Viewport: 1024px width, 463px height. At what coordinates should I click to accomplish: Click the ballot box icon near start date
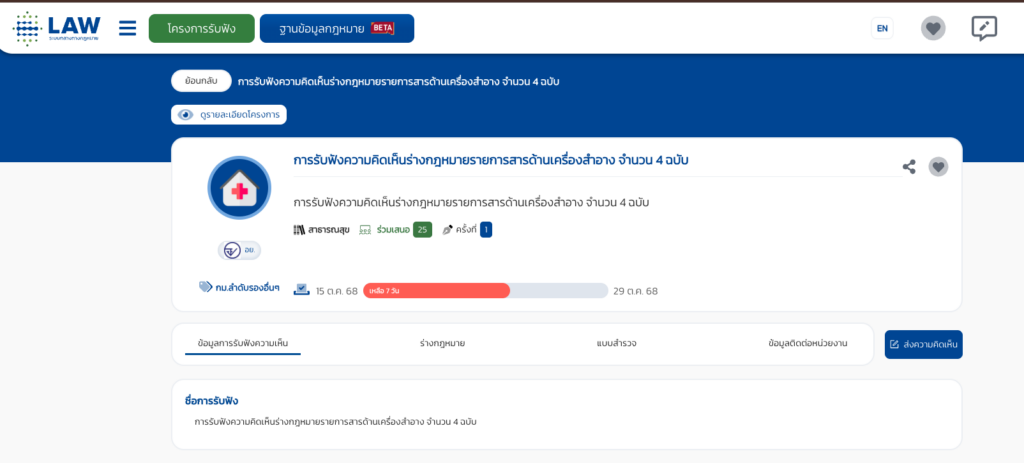pyautogui.click(x=302, y=290)
